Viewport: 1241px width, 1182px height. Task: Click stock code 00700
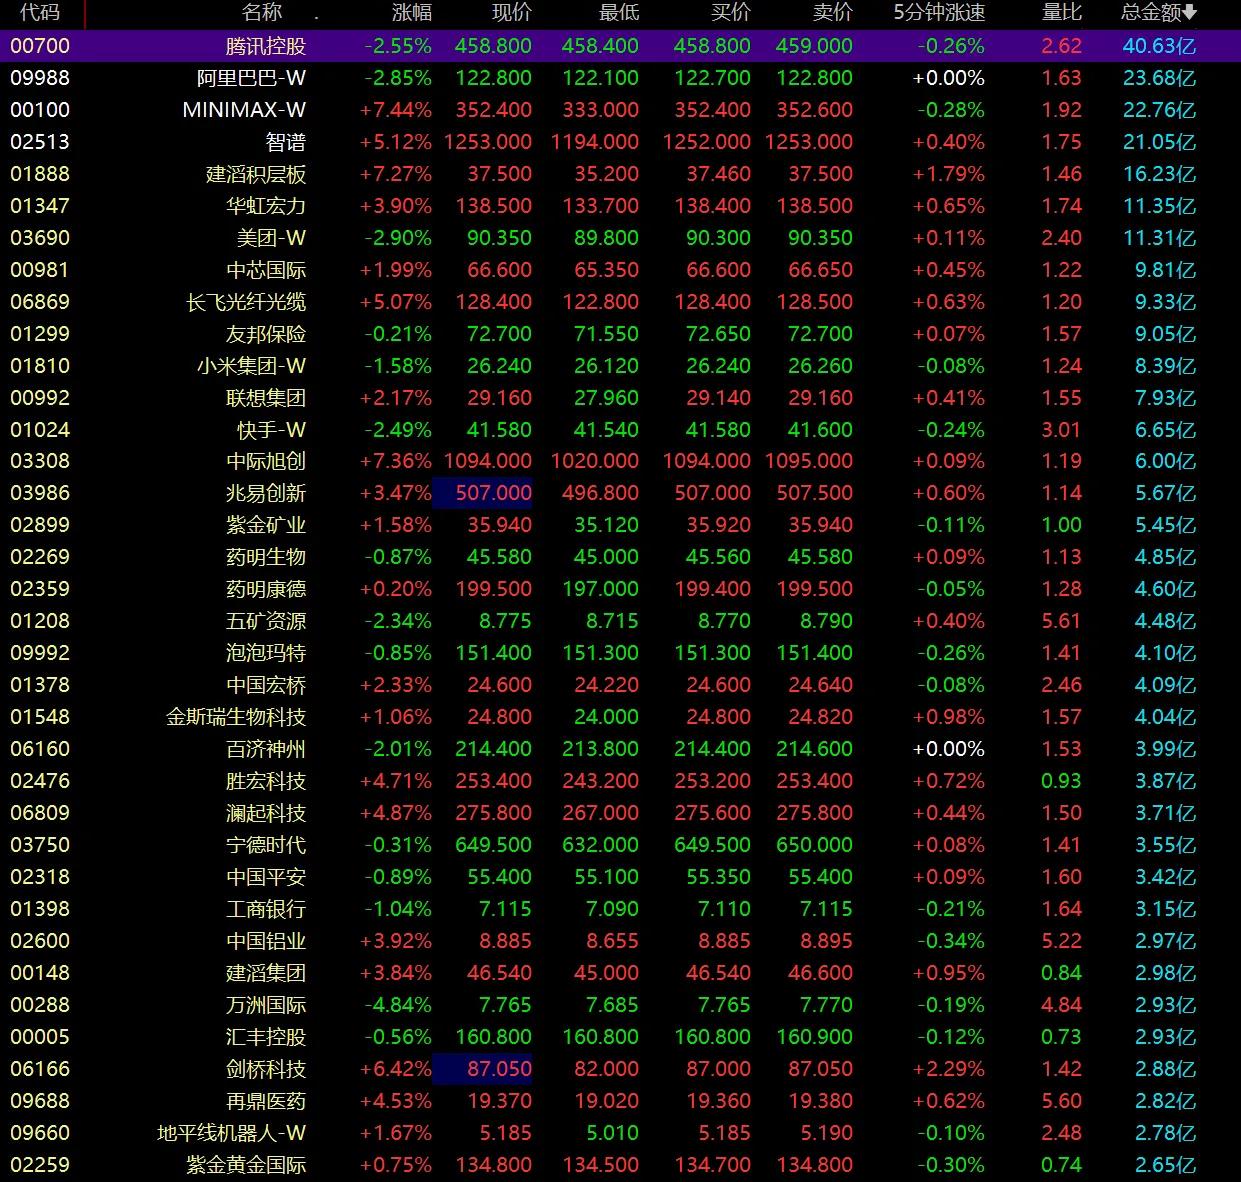click(40, 46)
